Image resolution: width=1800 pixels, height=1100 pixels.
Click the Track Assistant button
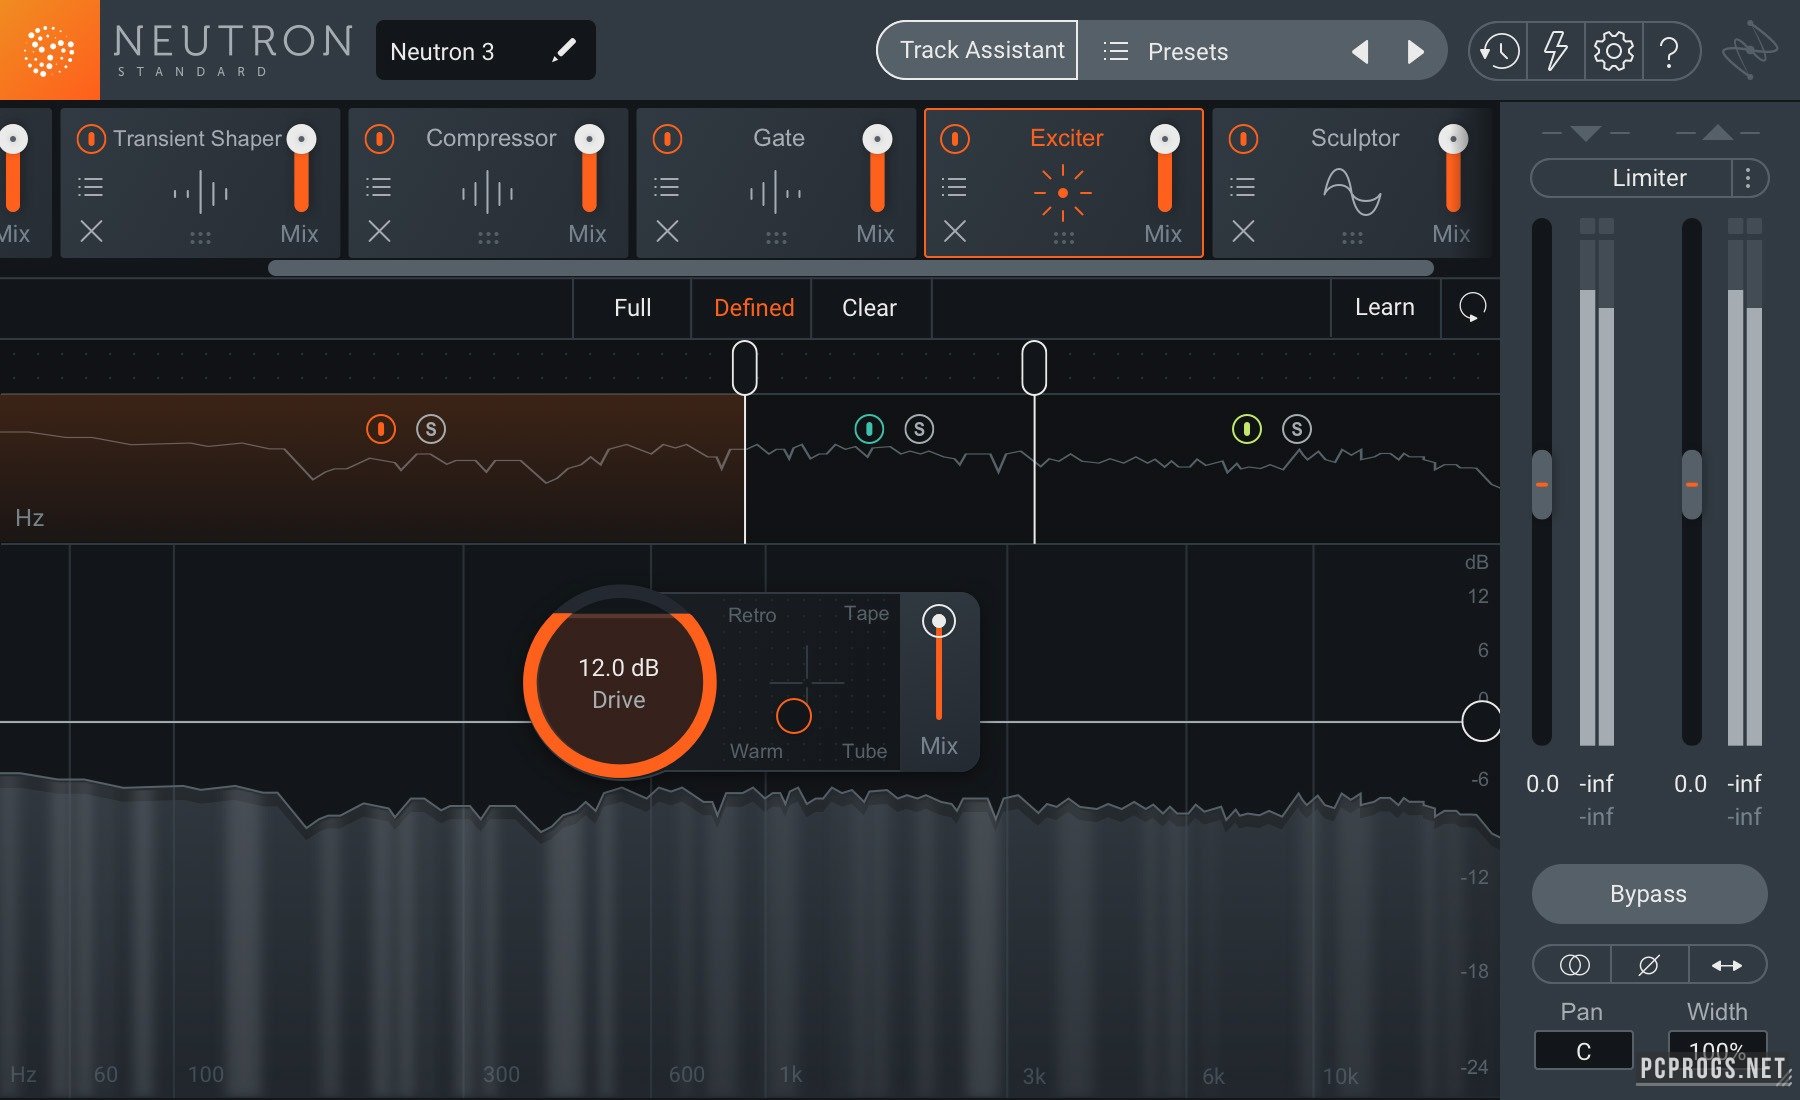click(978, 50)
